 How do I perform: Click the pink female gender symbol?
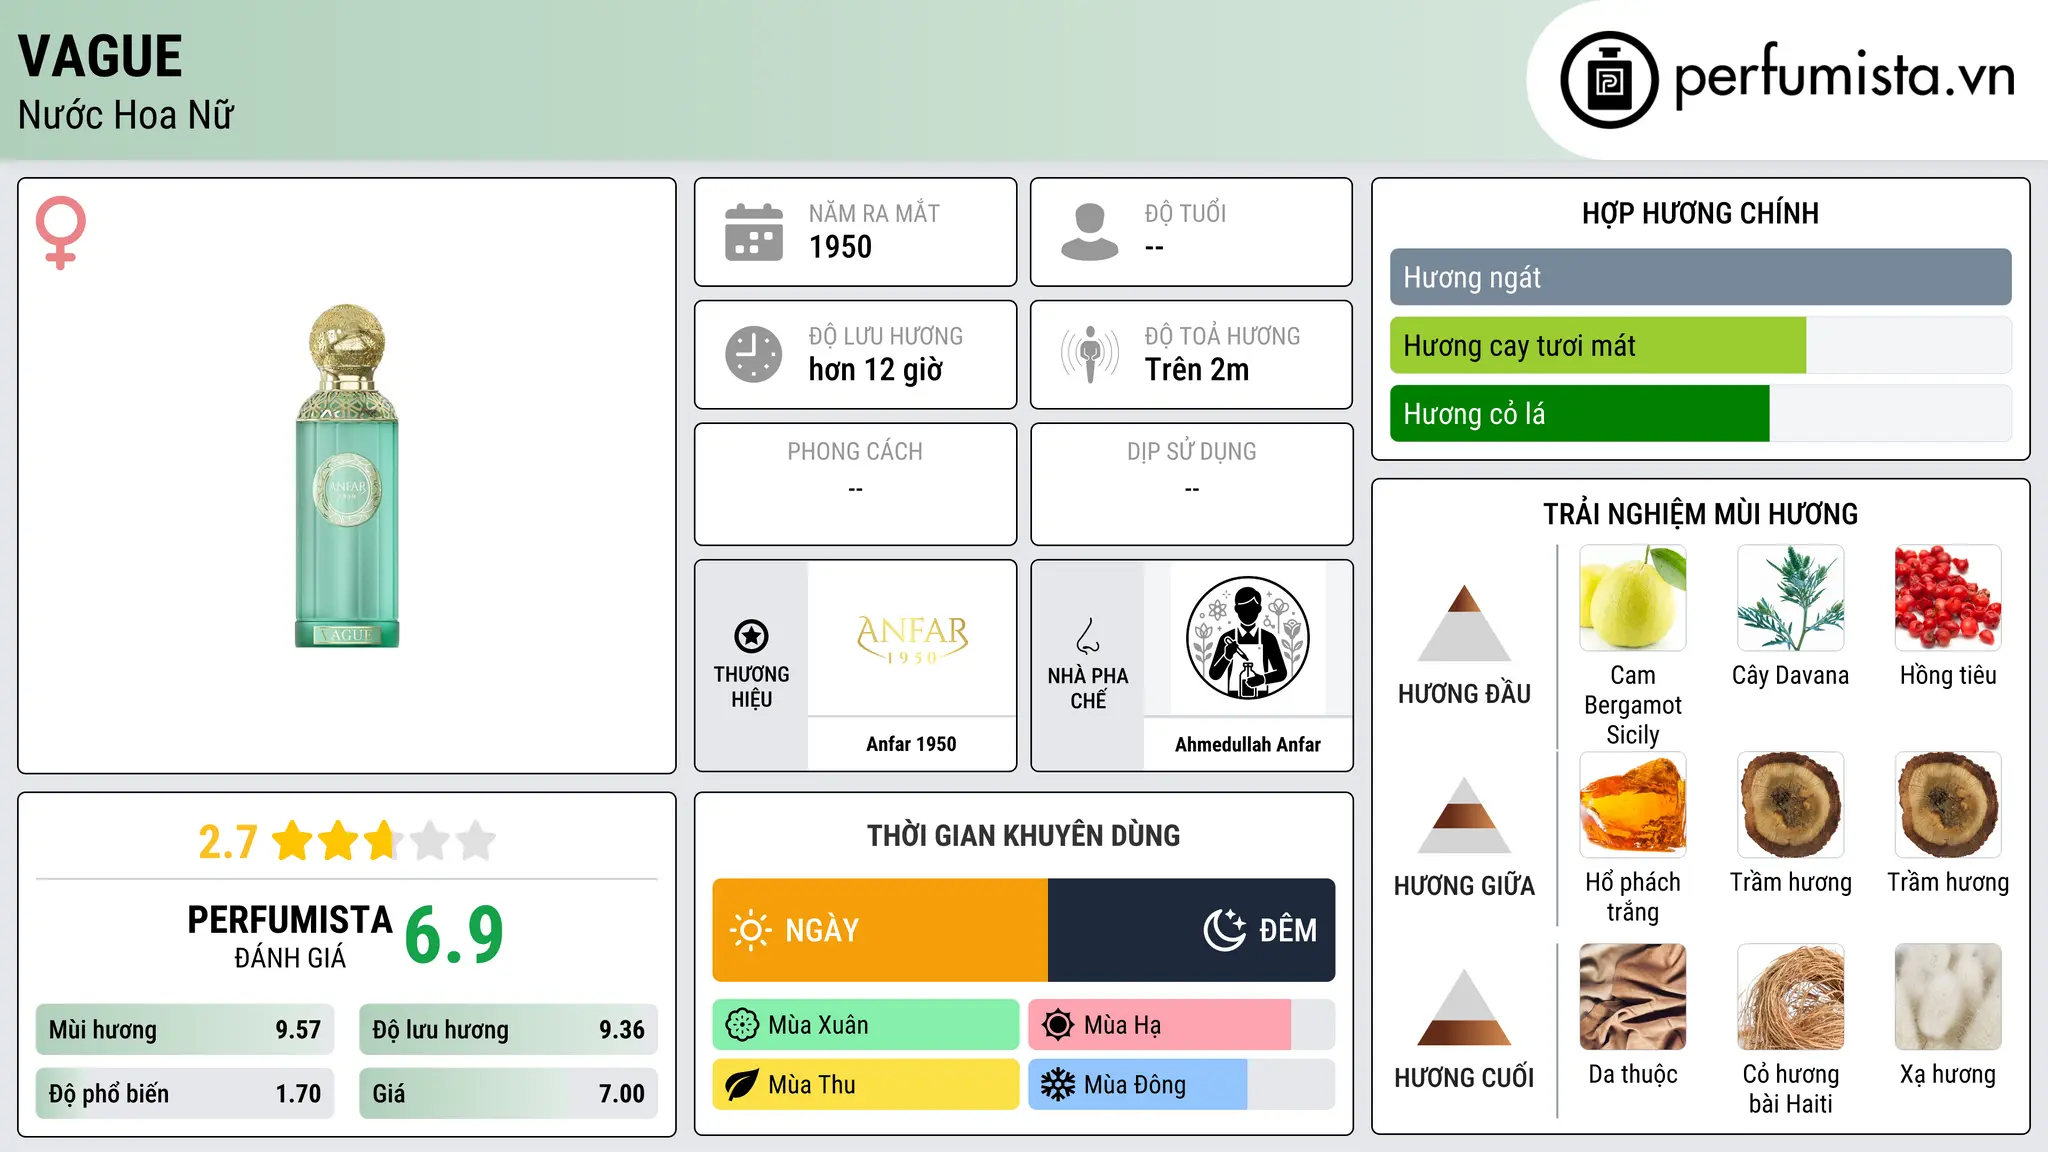point(60,232)
